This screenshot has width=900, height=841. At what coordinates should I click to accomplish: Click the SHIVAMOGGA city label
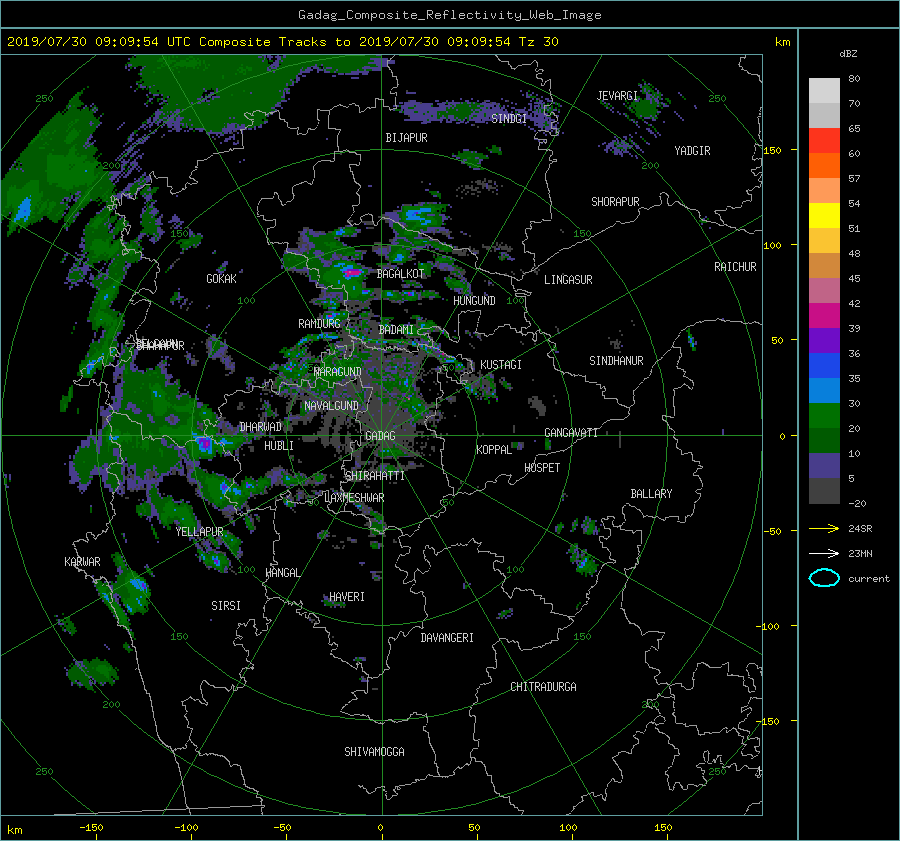point(374,751)
